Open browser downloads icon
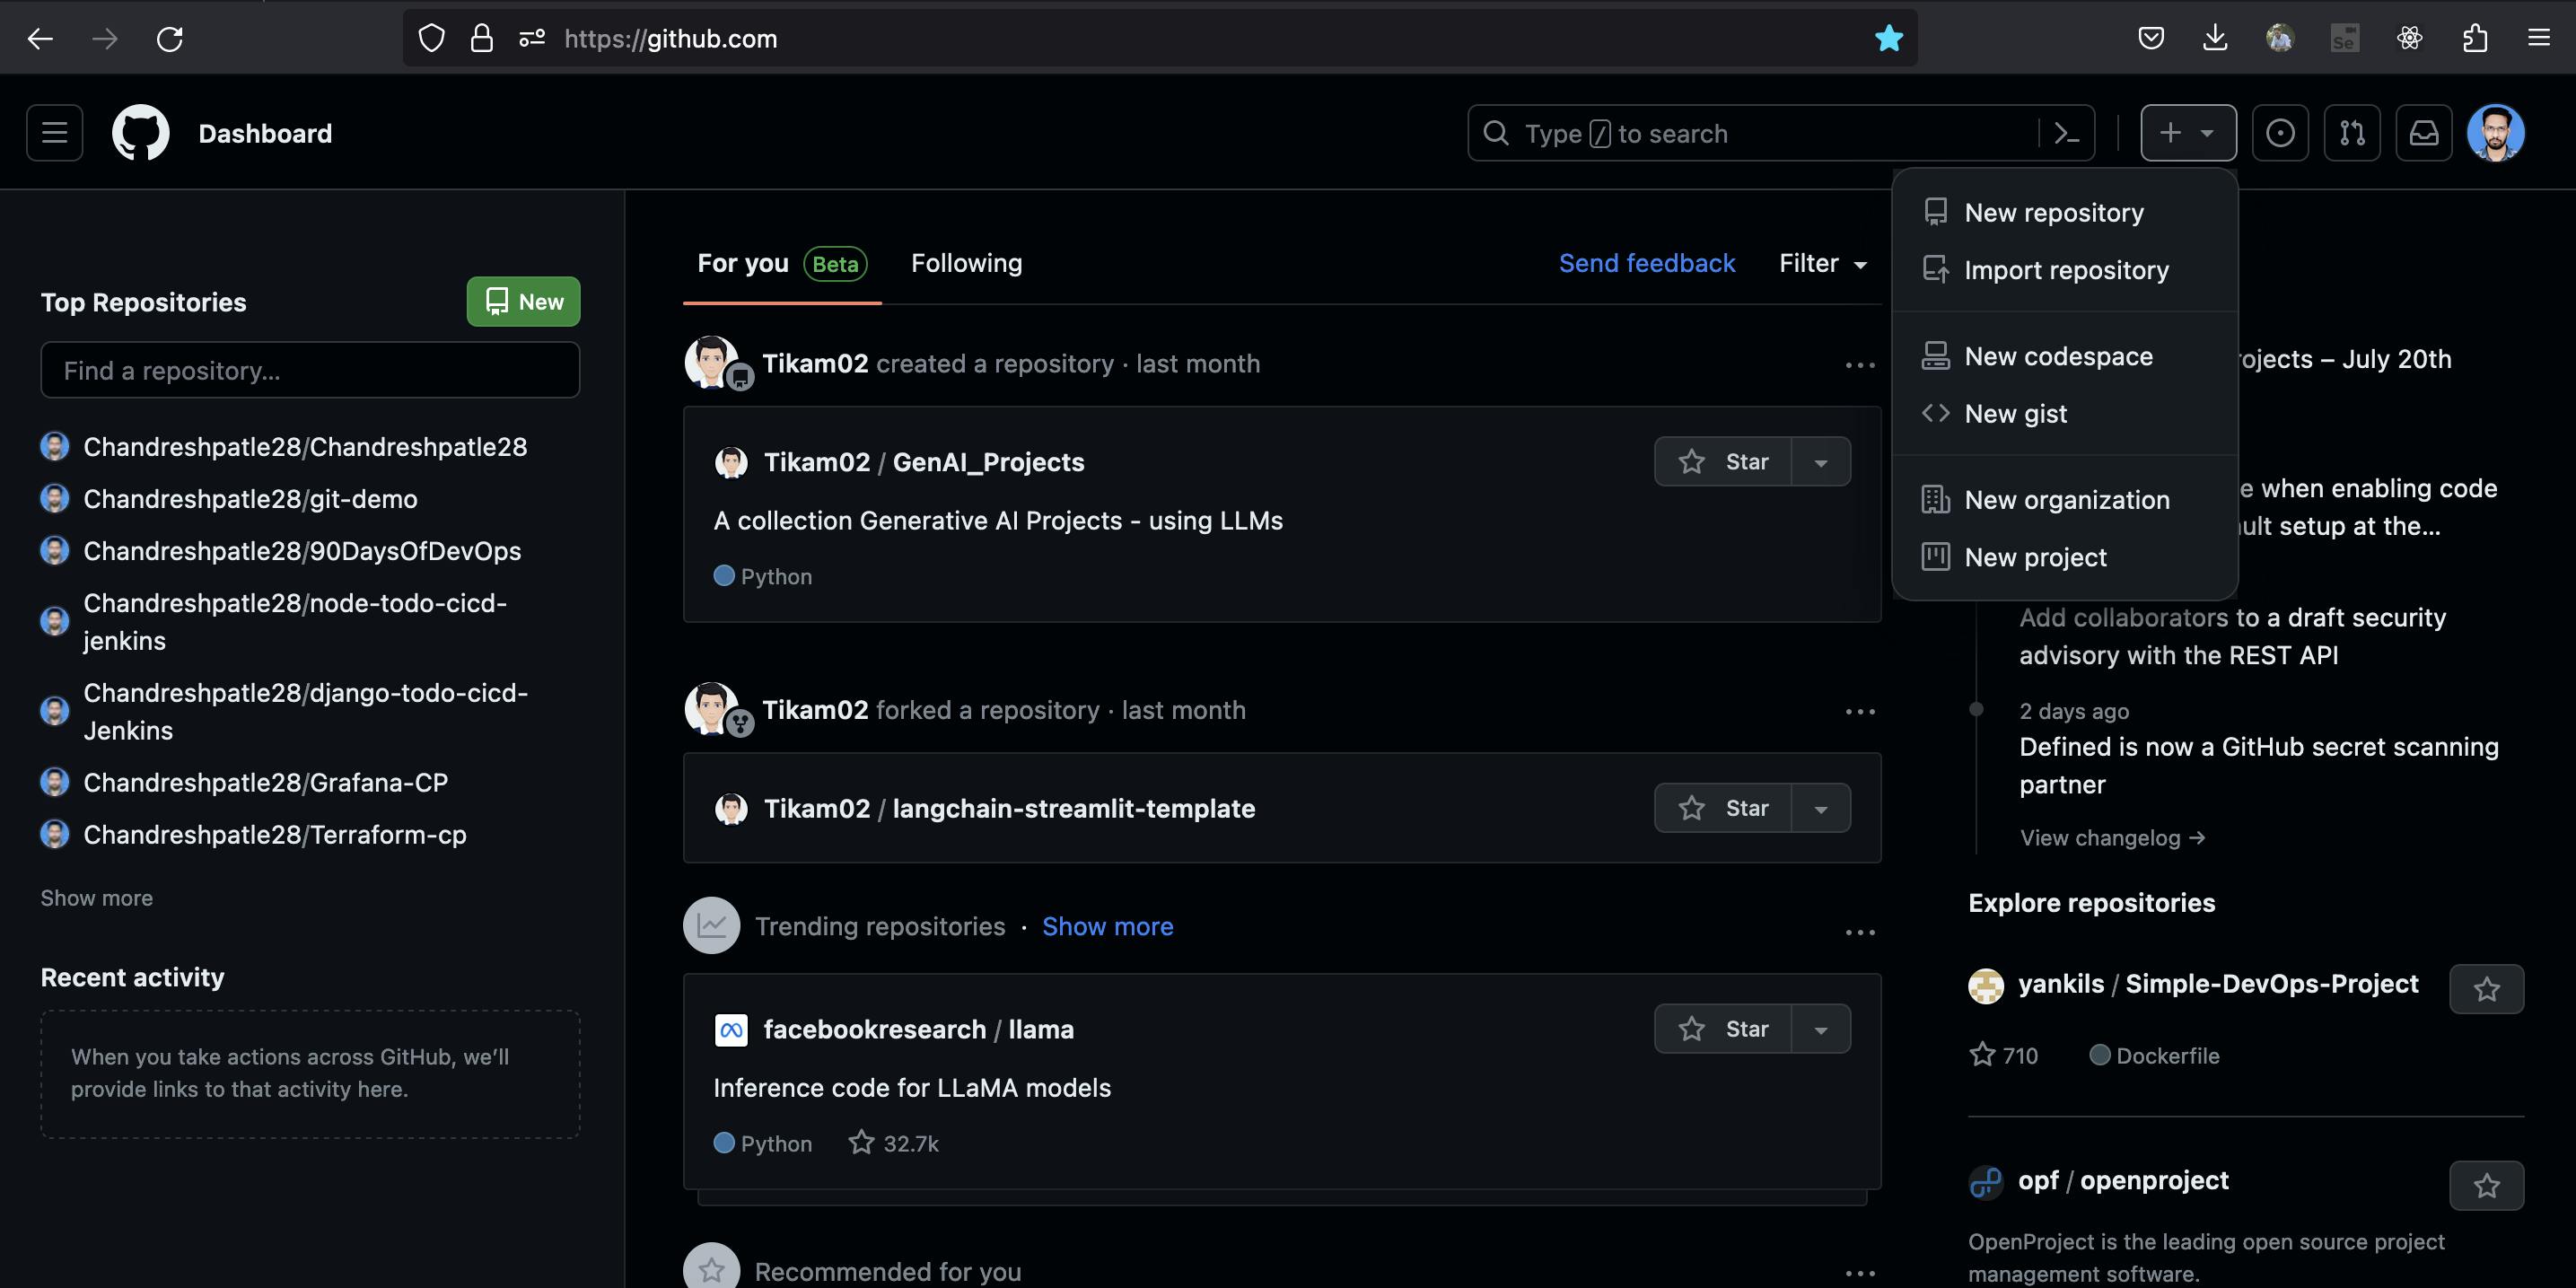The image size is (2576, 1288). [x=2215, y=38]
